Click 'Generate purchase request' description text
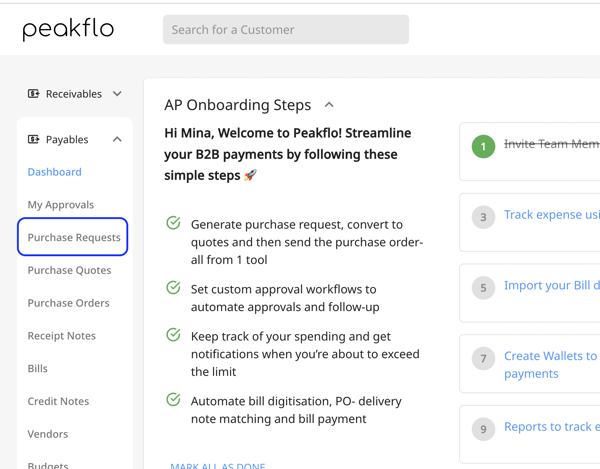This screenshot has height=469, width=600. [x=307, y=242]
